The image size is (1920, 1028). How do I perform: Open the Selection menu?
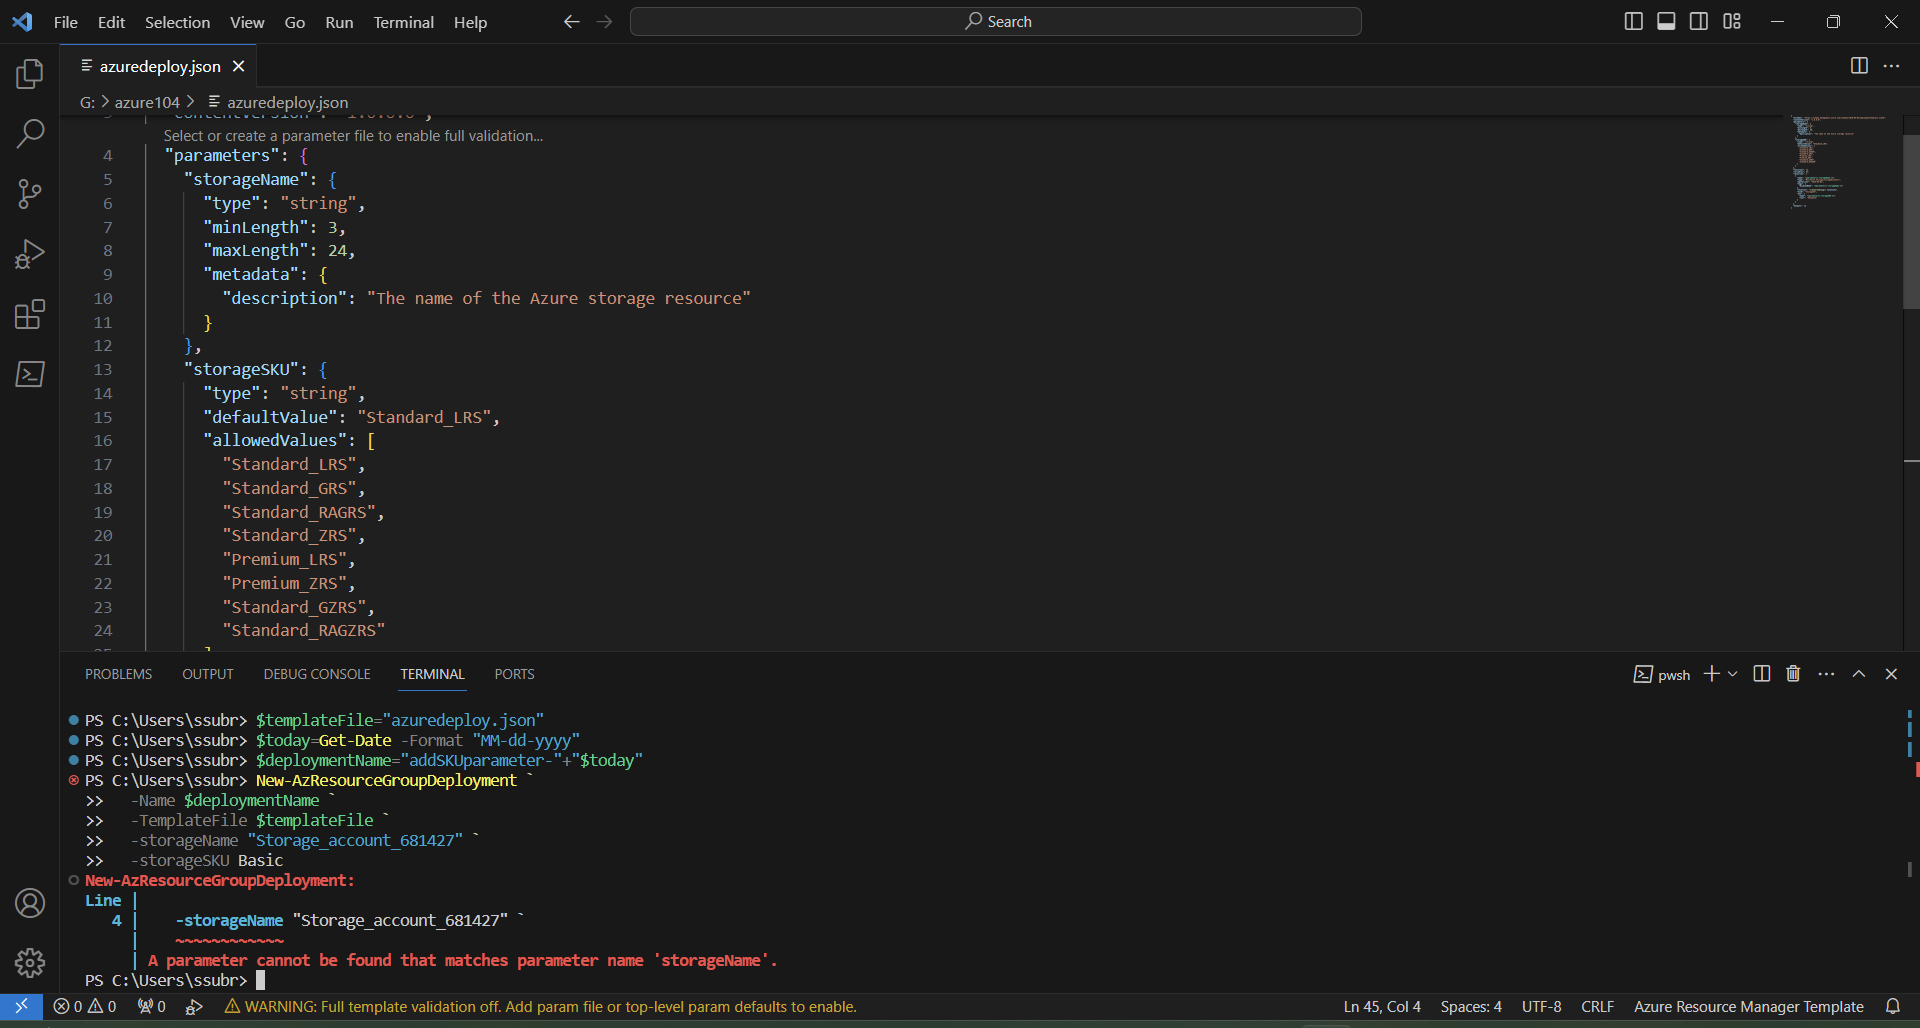tap(177, 22)
